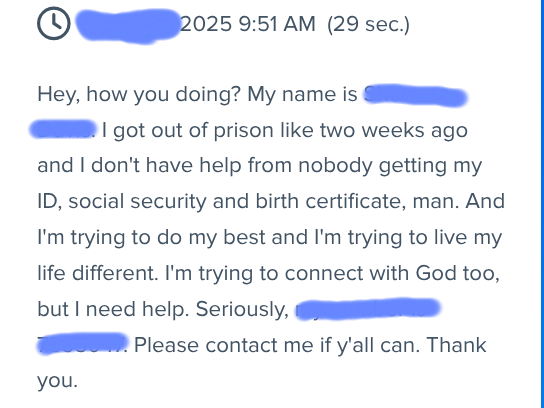Click the word "Seriously," in the transcript

coord(242,309)
